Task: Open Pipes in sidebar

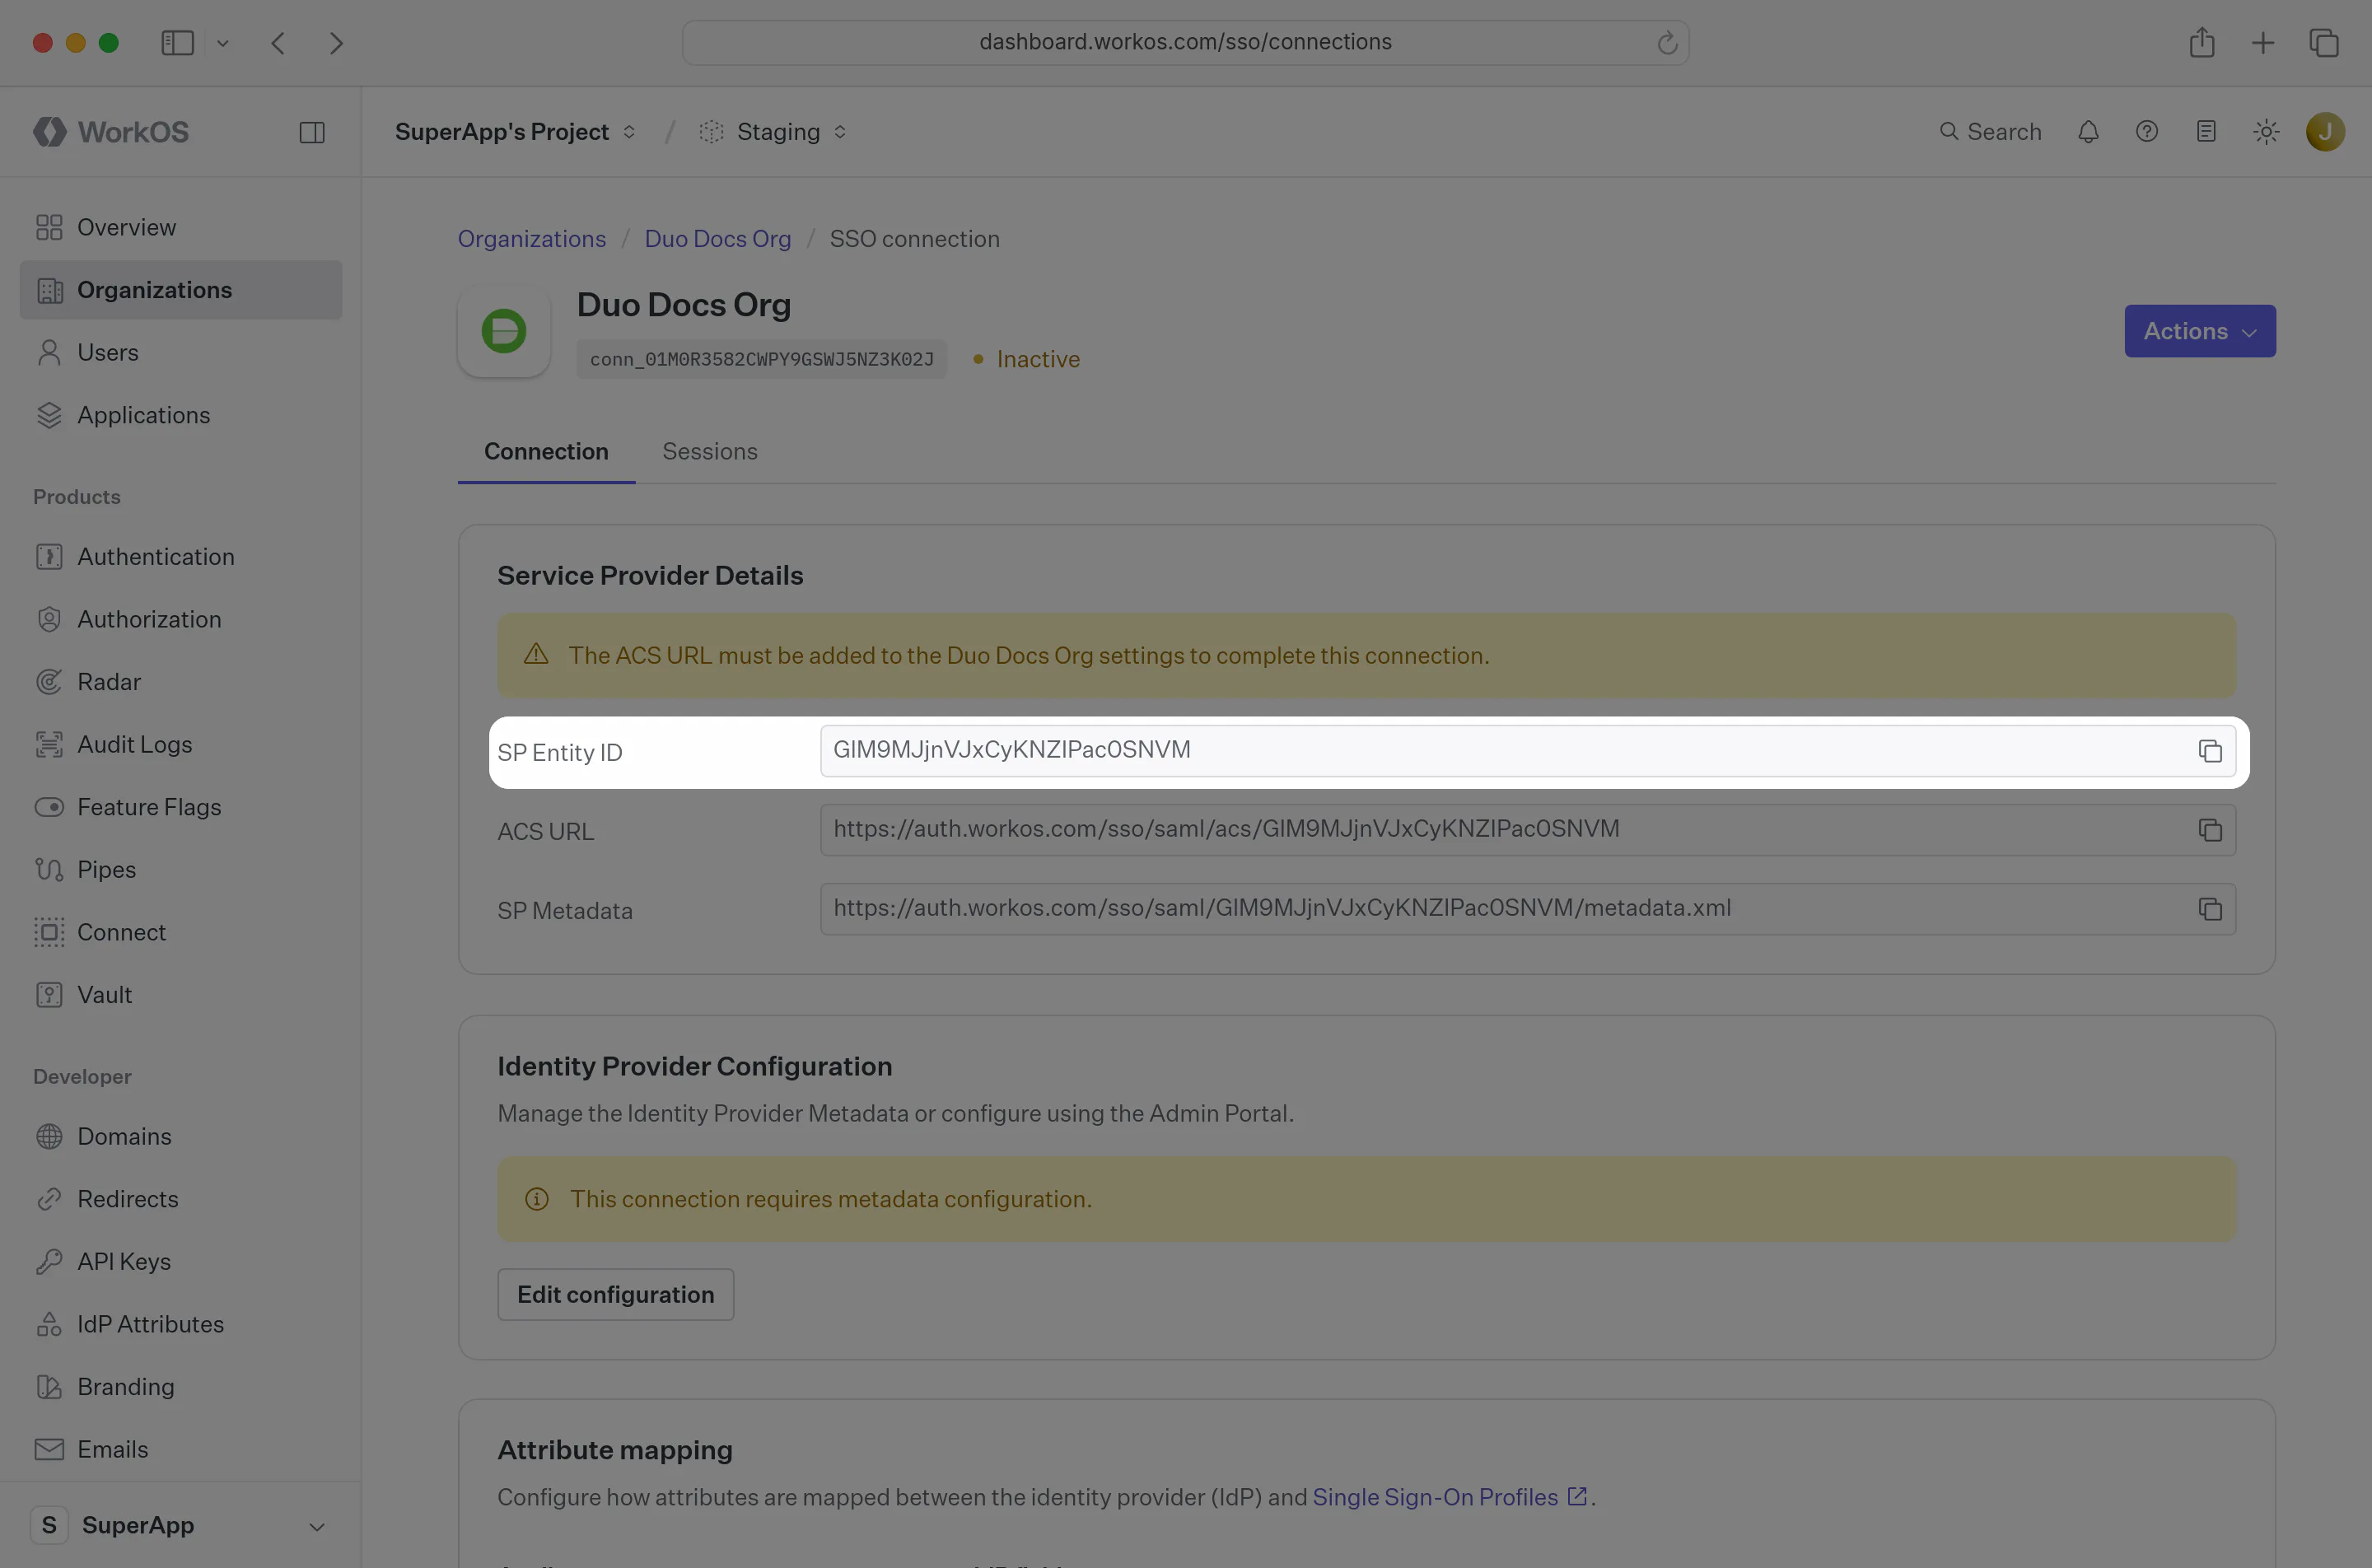Action: pyautogui.click(x=181, y=870)
